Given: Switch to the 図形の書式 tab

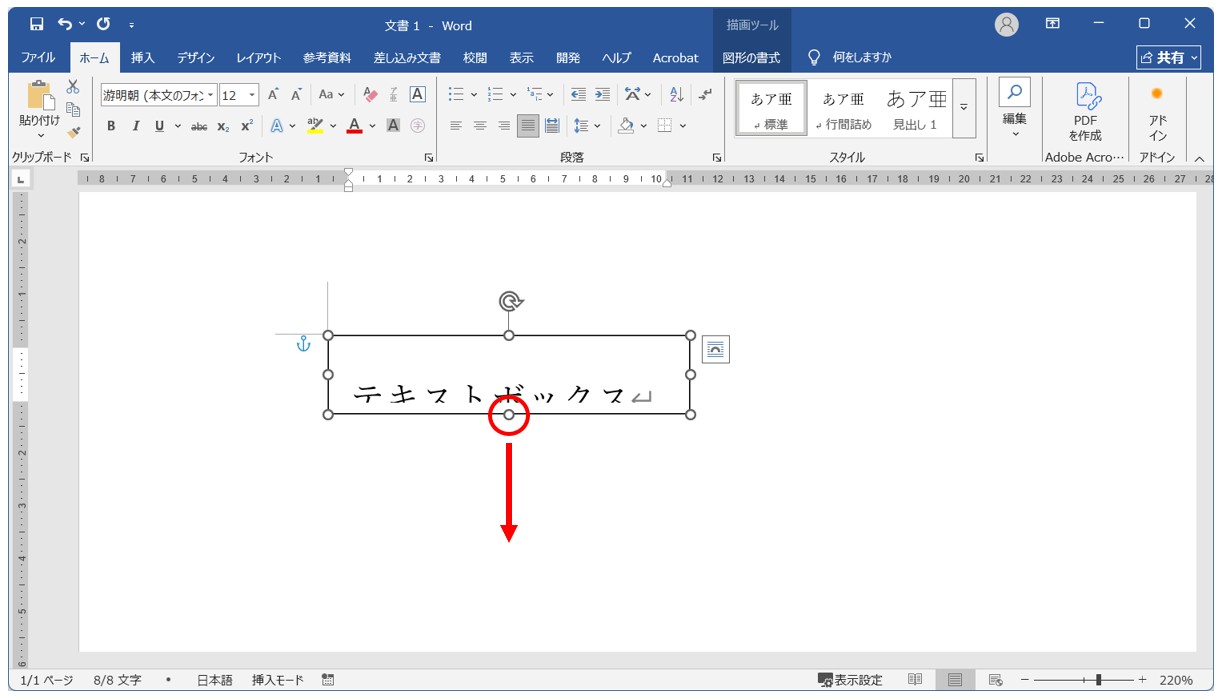Looking at the screenshot, I should tap(753, 58).
